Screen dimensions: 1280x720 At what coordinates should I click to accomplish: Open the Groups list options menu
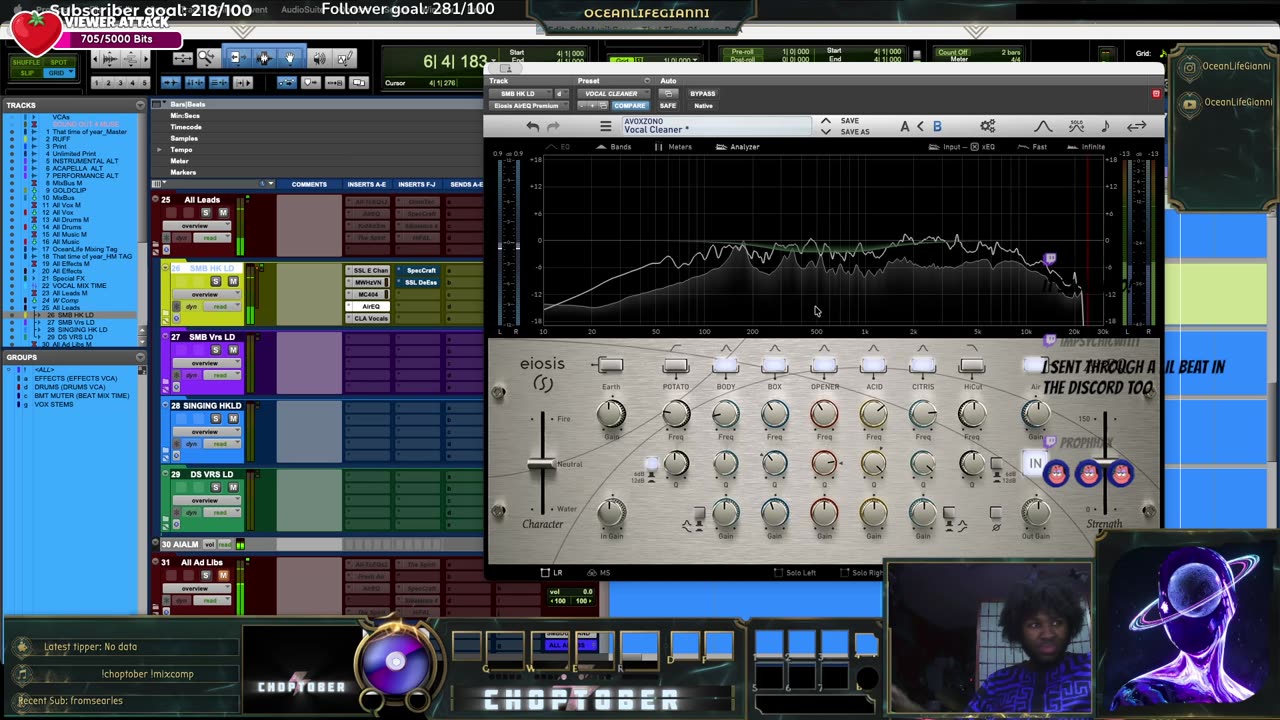(x=140, y=357)
